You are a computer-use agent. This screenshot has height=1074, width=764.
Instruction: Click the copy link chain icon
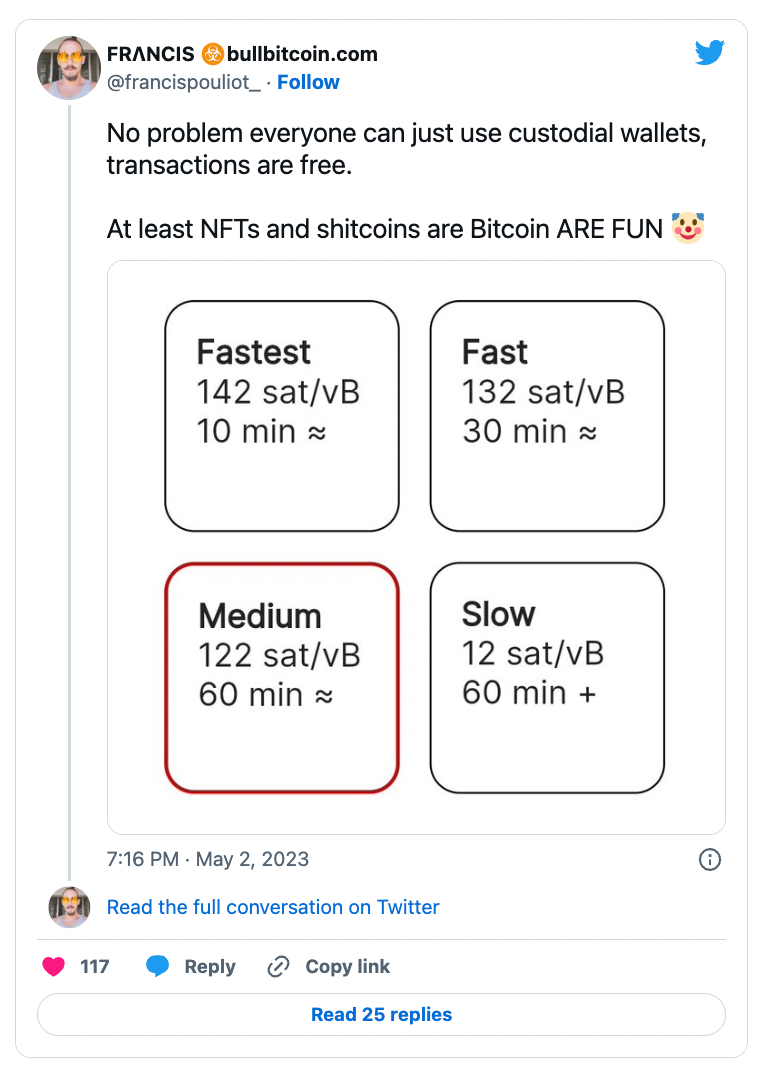click(278, 967)
